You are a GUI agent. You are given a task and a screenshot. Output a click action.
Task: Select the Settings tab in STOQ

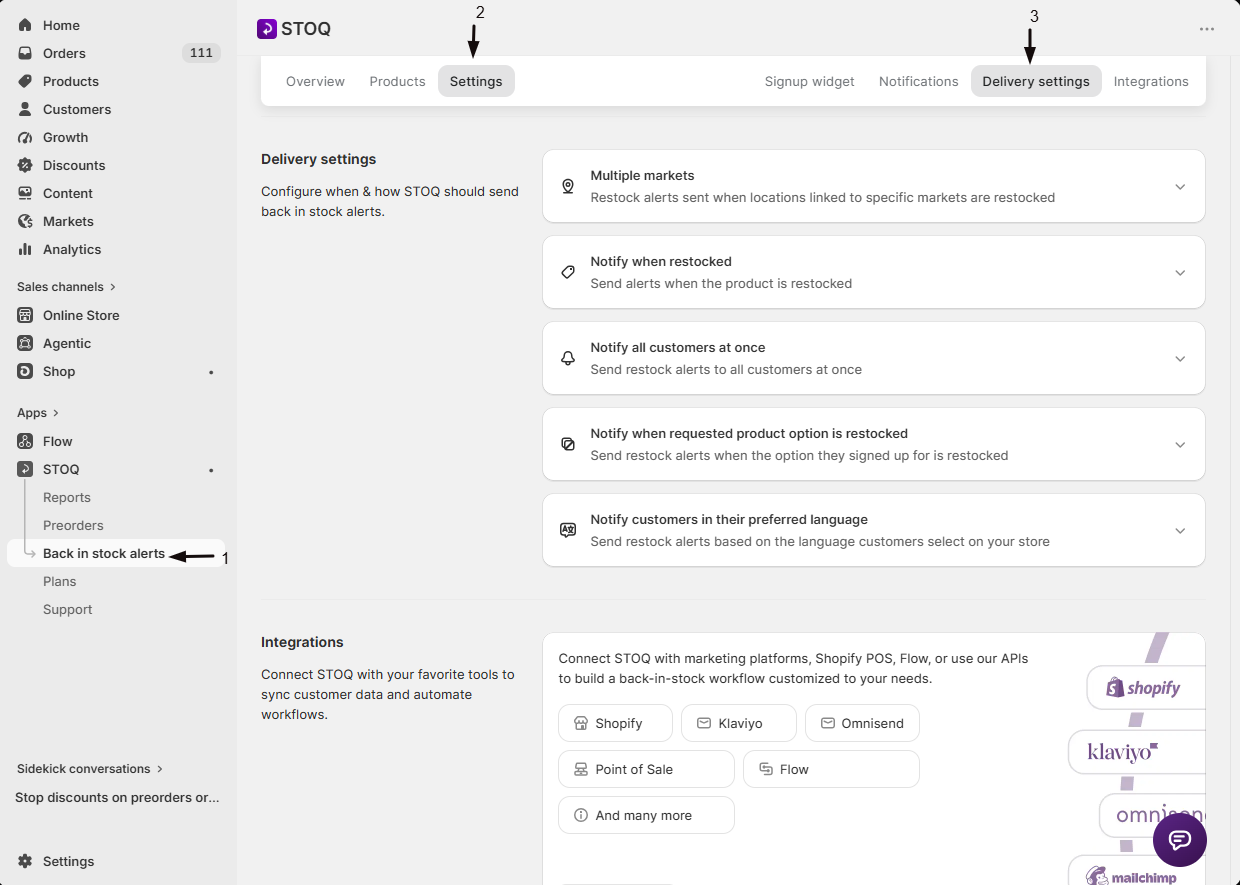(476, 81)
